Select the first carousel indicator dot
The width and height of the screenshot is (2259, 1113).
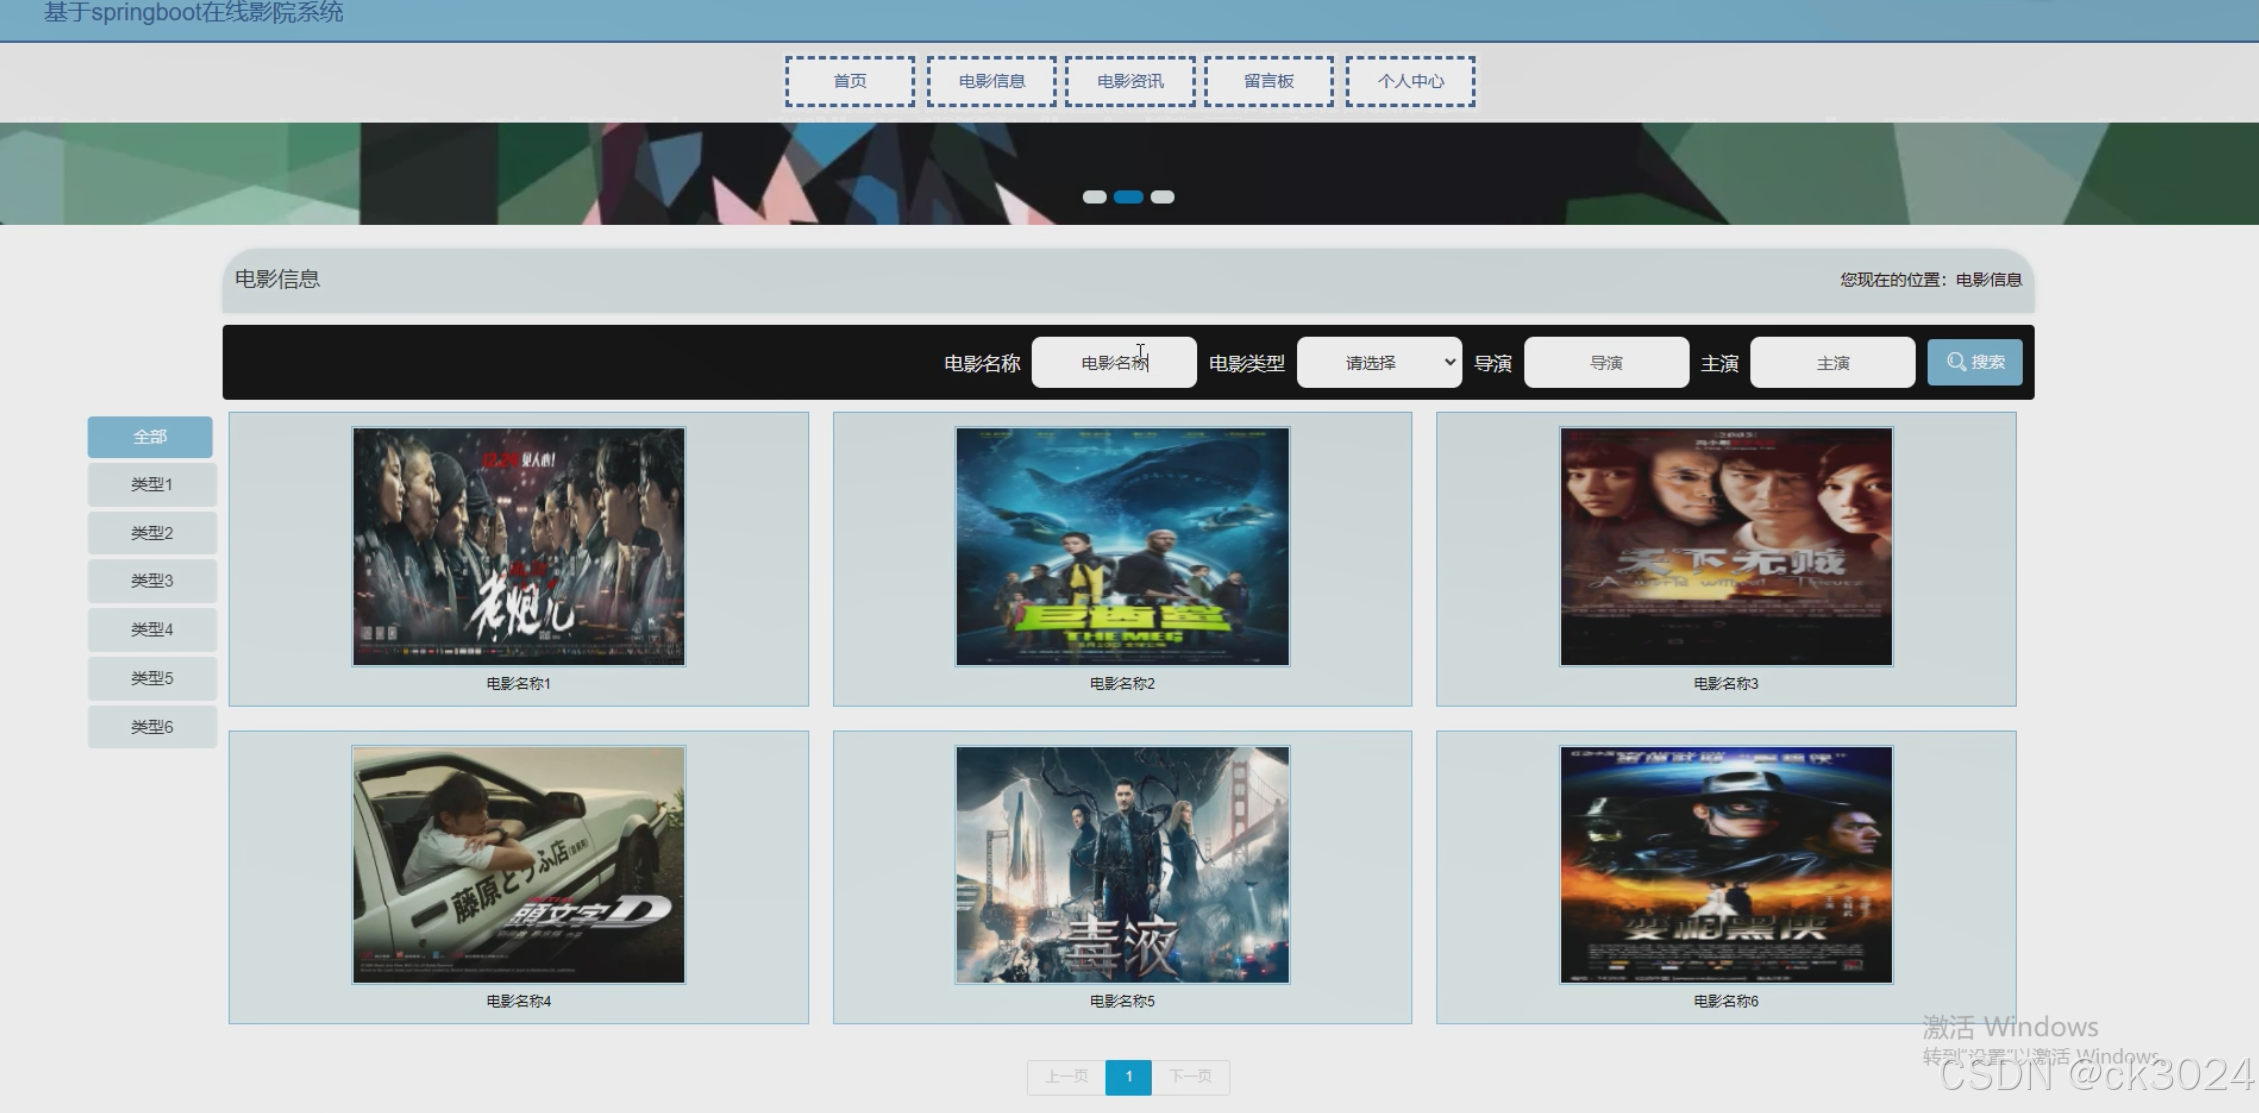pos(1094,197)
